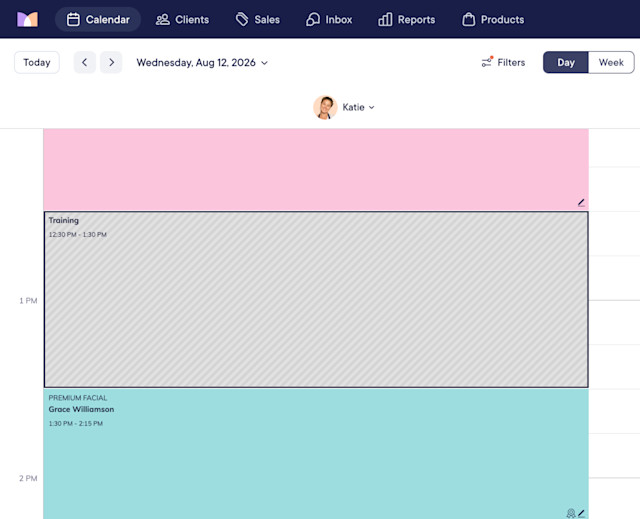
Task: Click the badge icon on Grace Williamson's appointment
Action: tap(571, 513)
